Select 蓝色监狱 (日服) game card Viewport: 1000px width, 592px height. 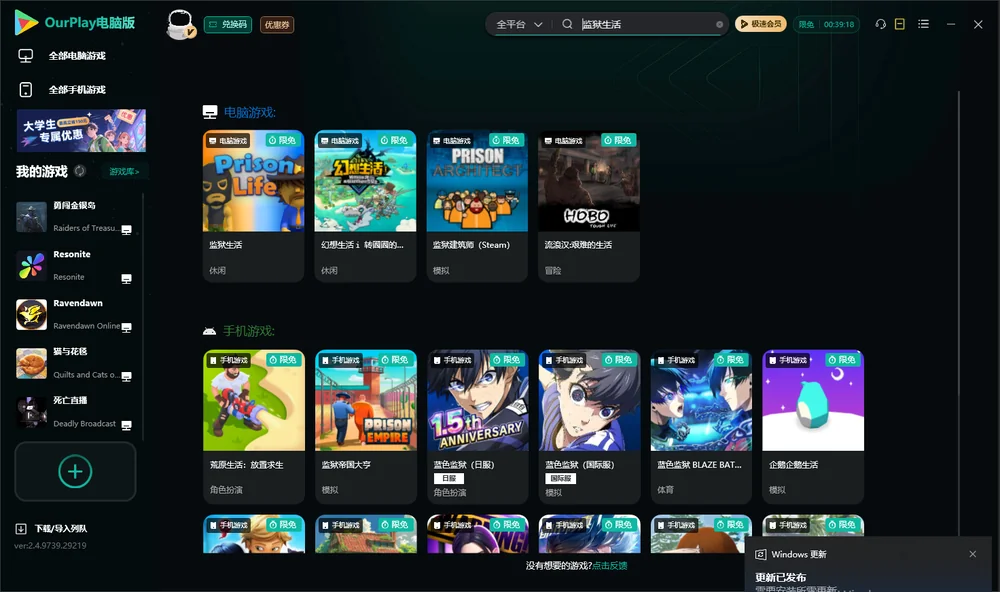click(x=478, y=426)
